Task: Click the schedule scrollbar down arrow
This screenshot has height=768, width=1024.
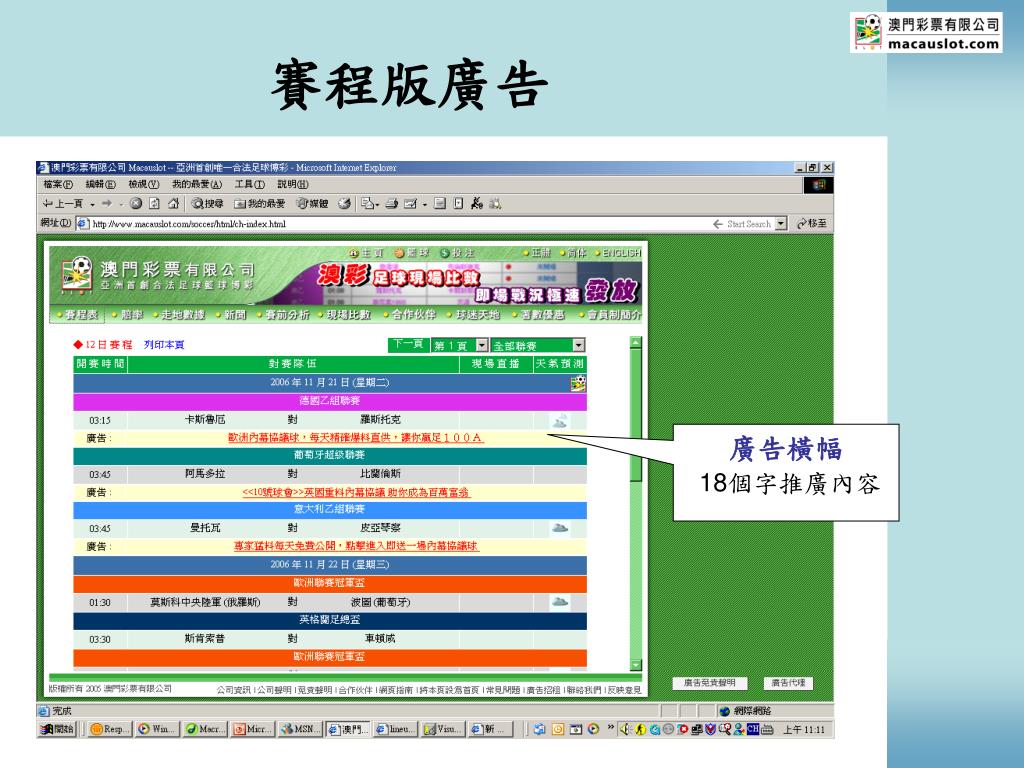Action: [x=635, y=665]
